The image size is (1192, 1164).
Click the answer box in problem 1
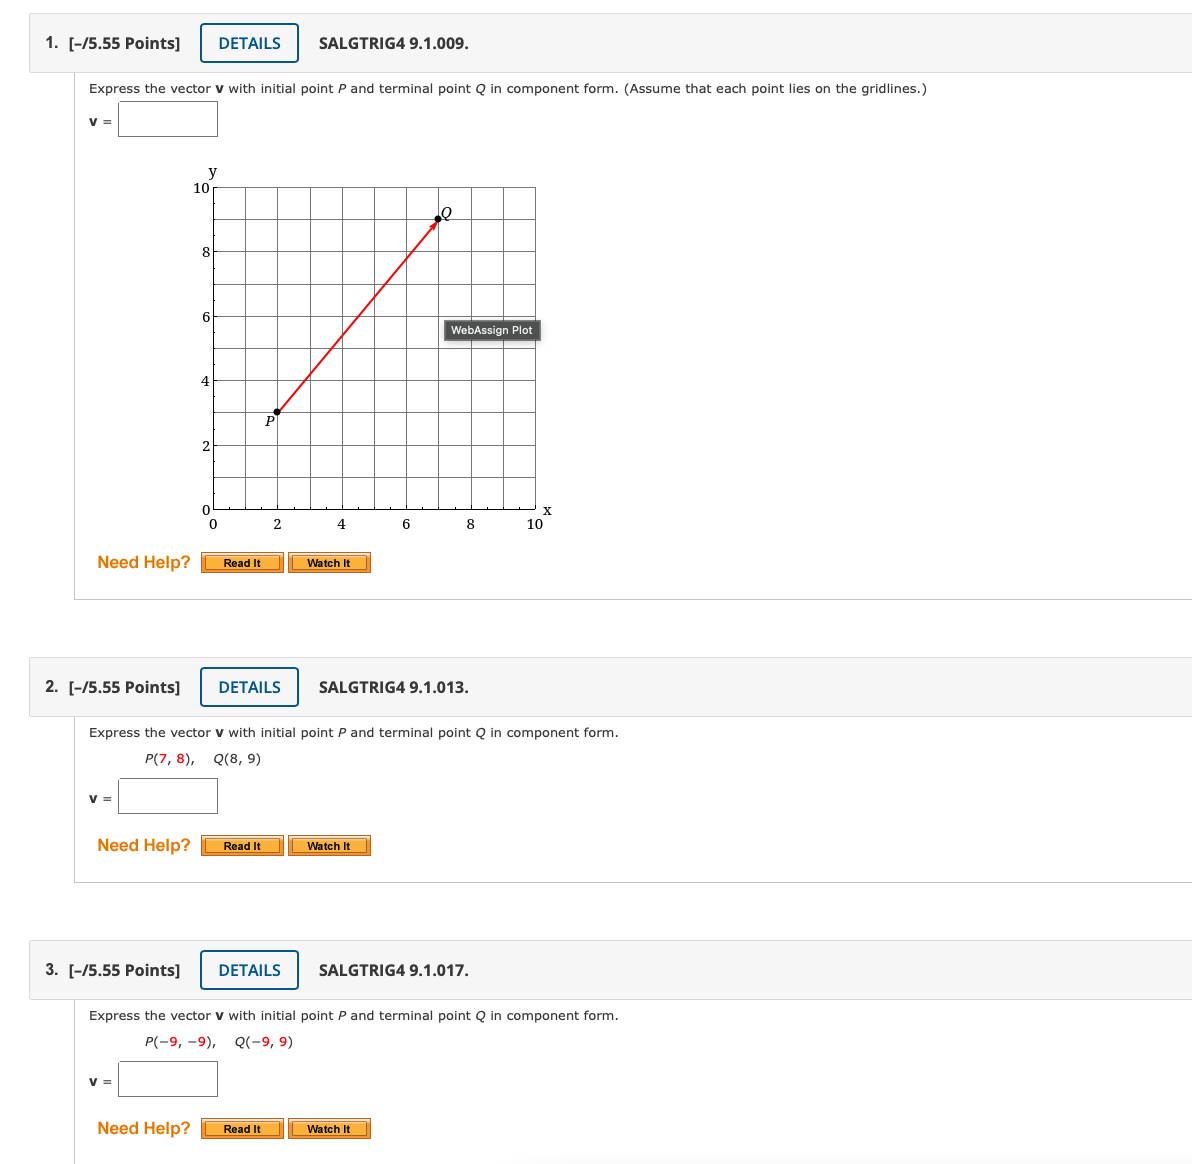167,118
